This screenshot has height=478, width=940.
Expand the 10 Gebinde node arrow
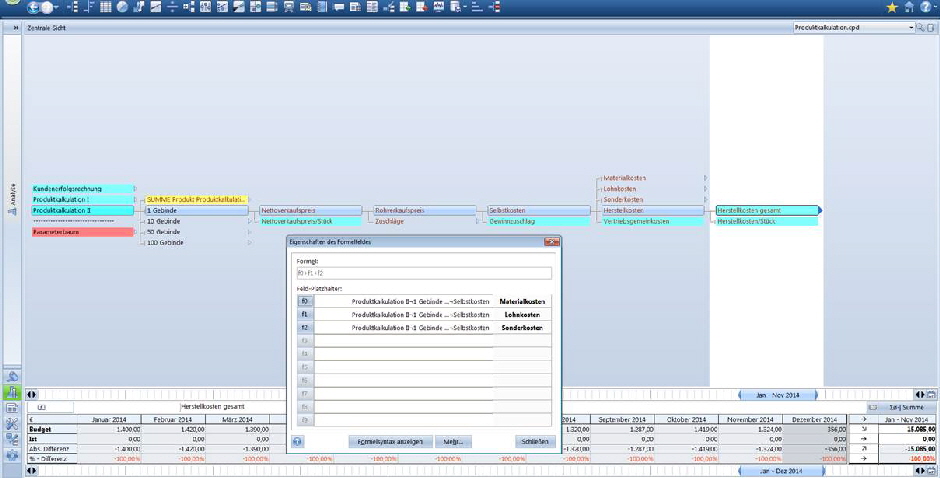[x=251, y=221]
